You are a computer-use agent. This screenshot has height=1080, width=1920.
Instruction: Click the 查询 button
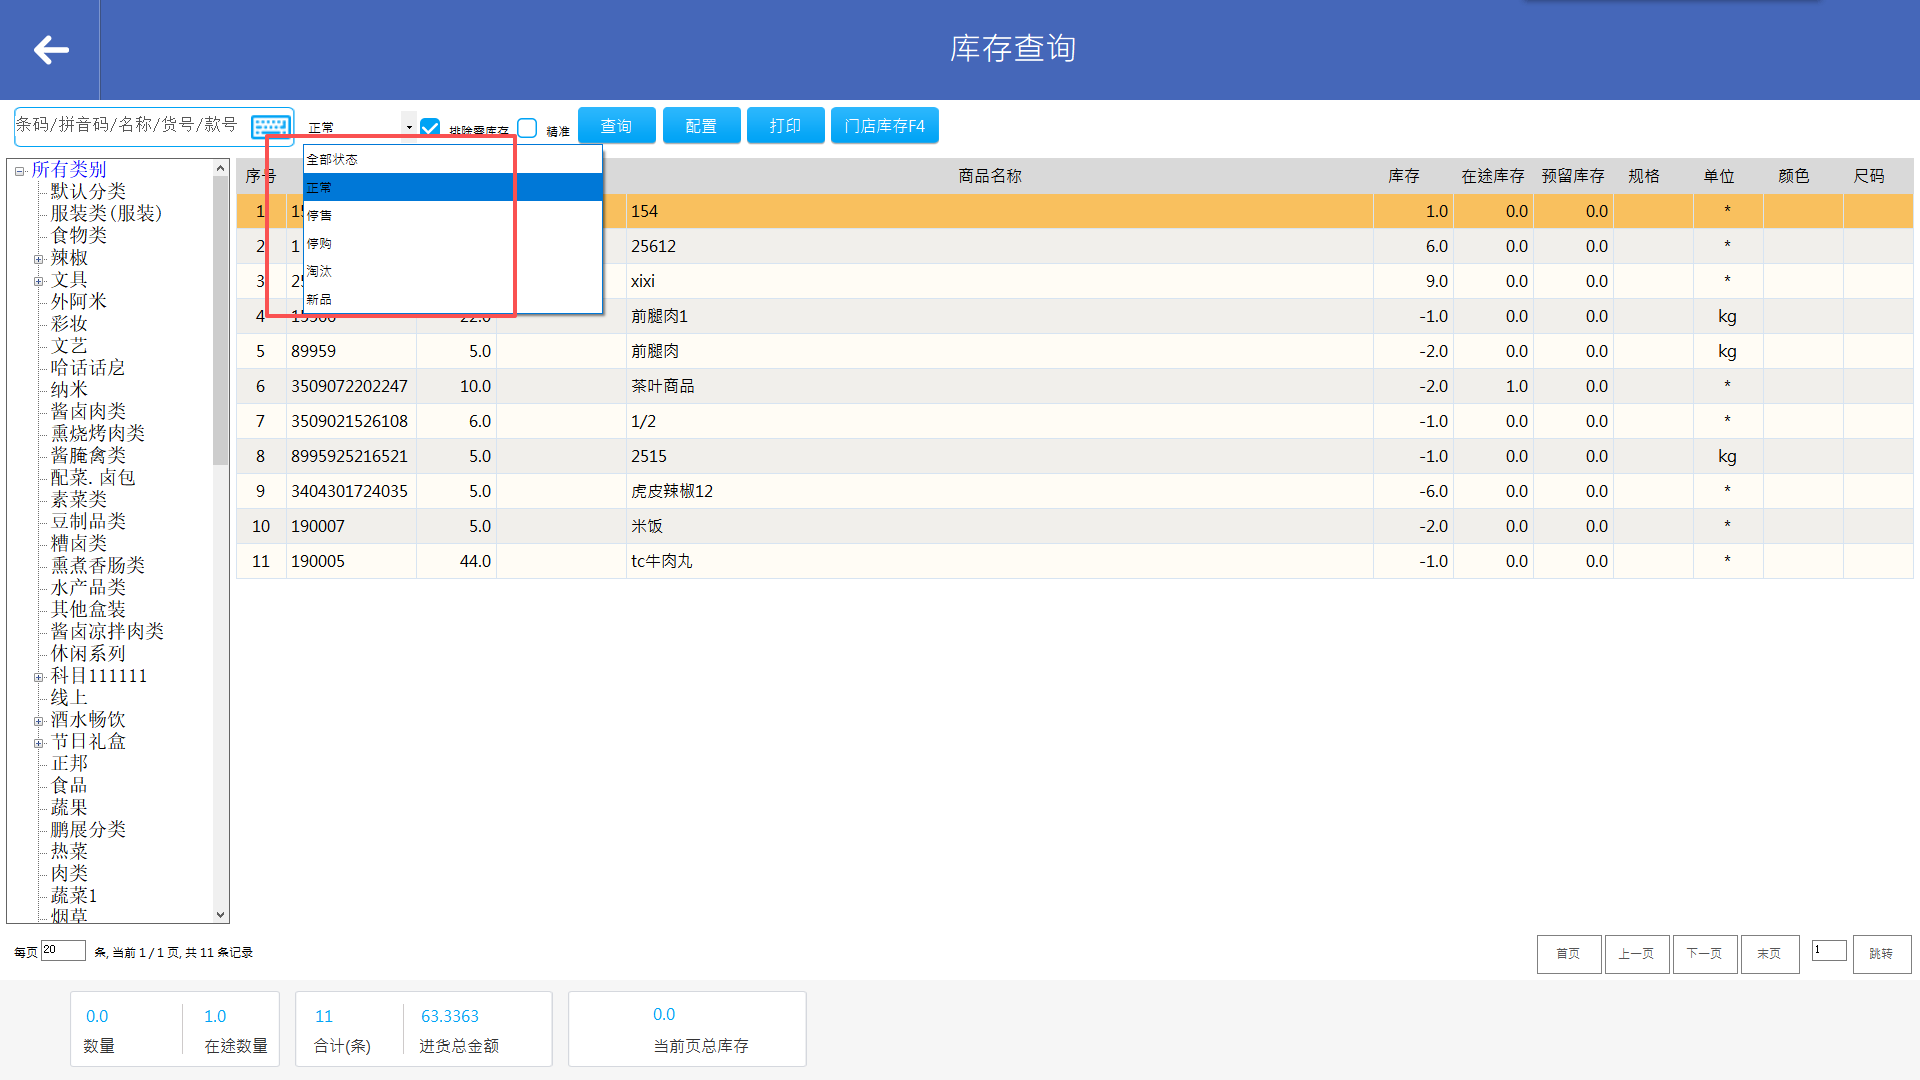click(x=616, y=126)
